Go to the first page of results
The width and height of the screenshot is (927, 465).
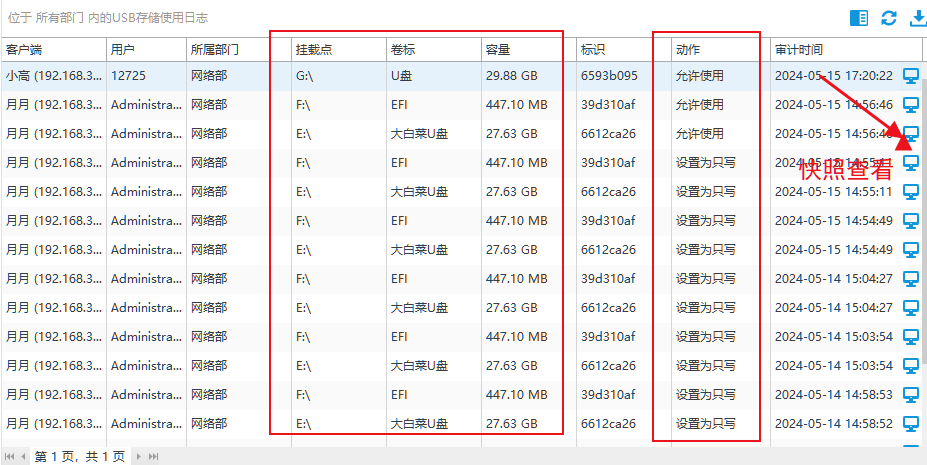(x=10, y=456)
